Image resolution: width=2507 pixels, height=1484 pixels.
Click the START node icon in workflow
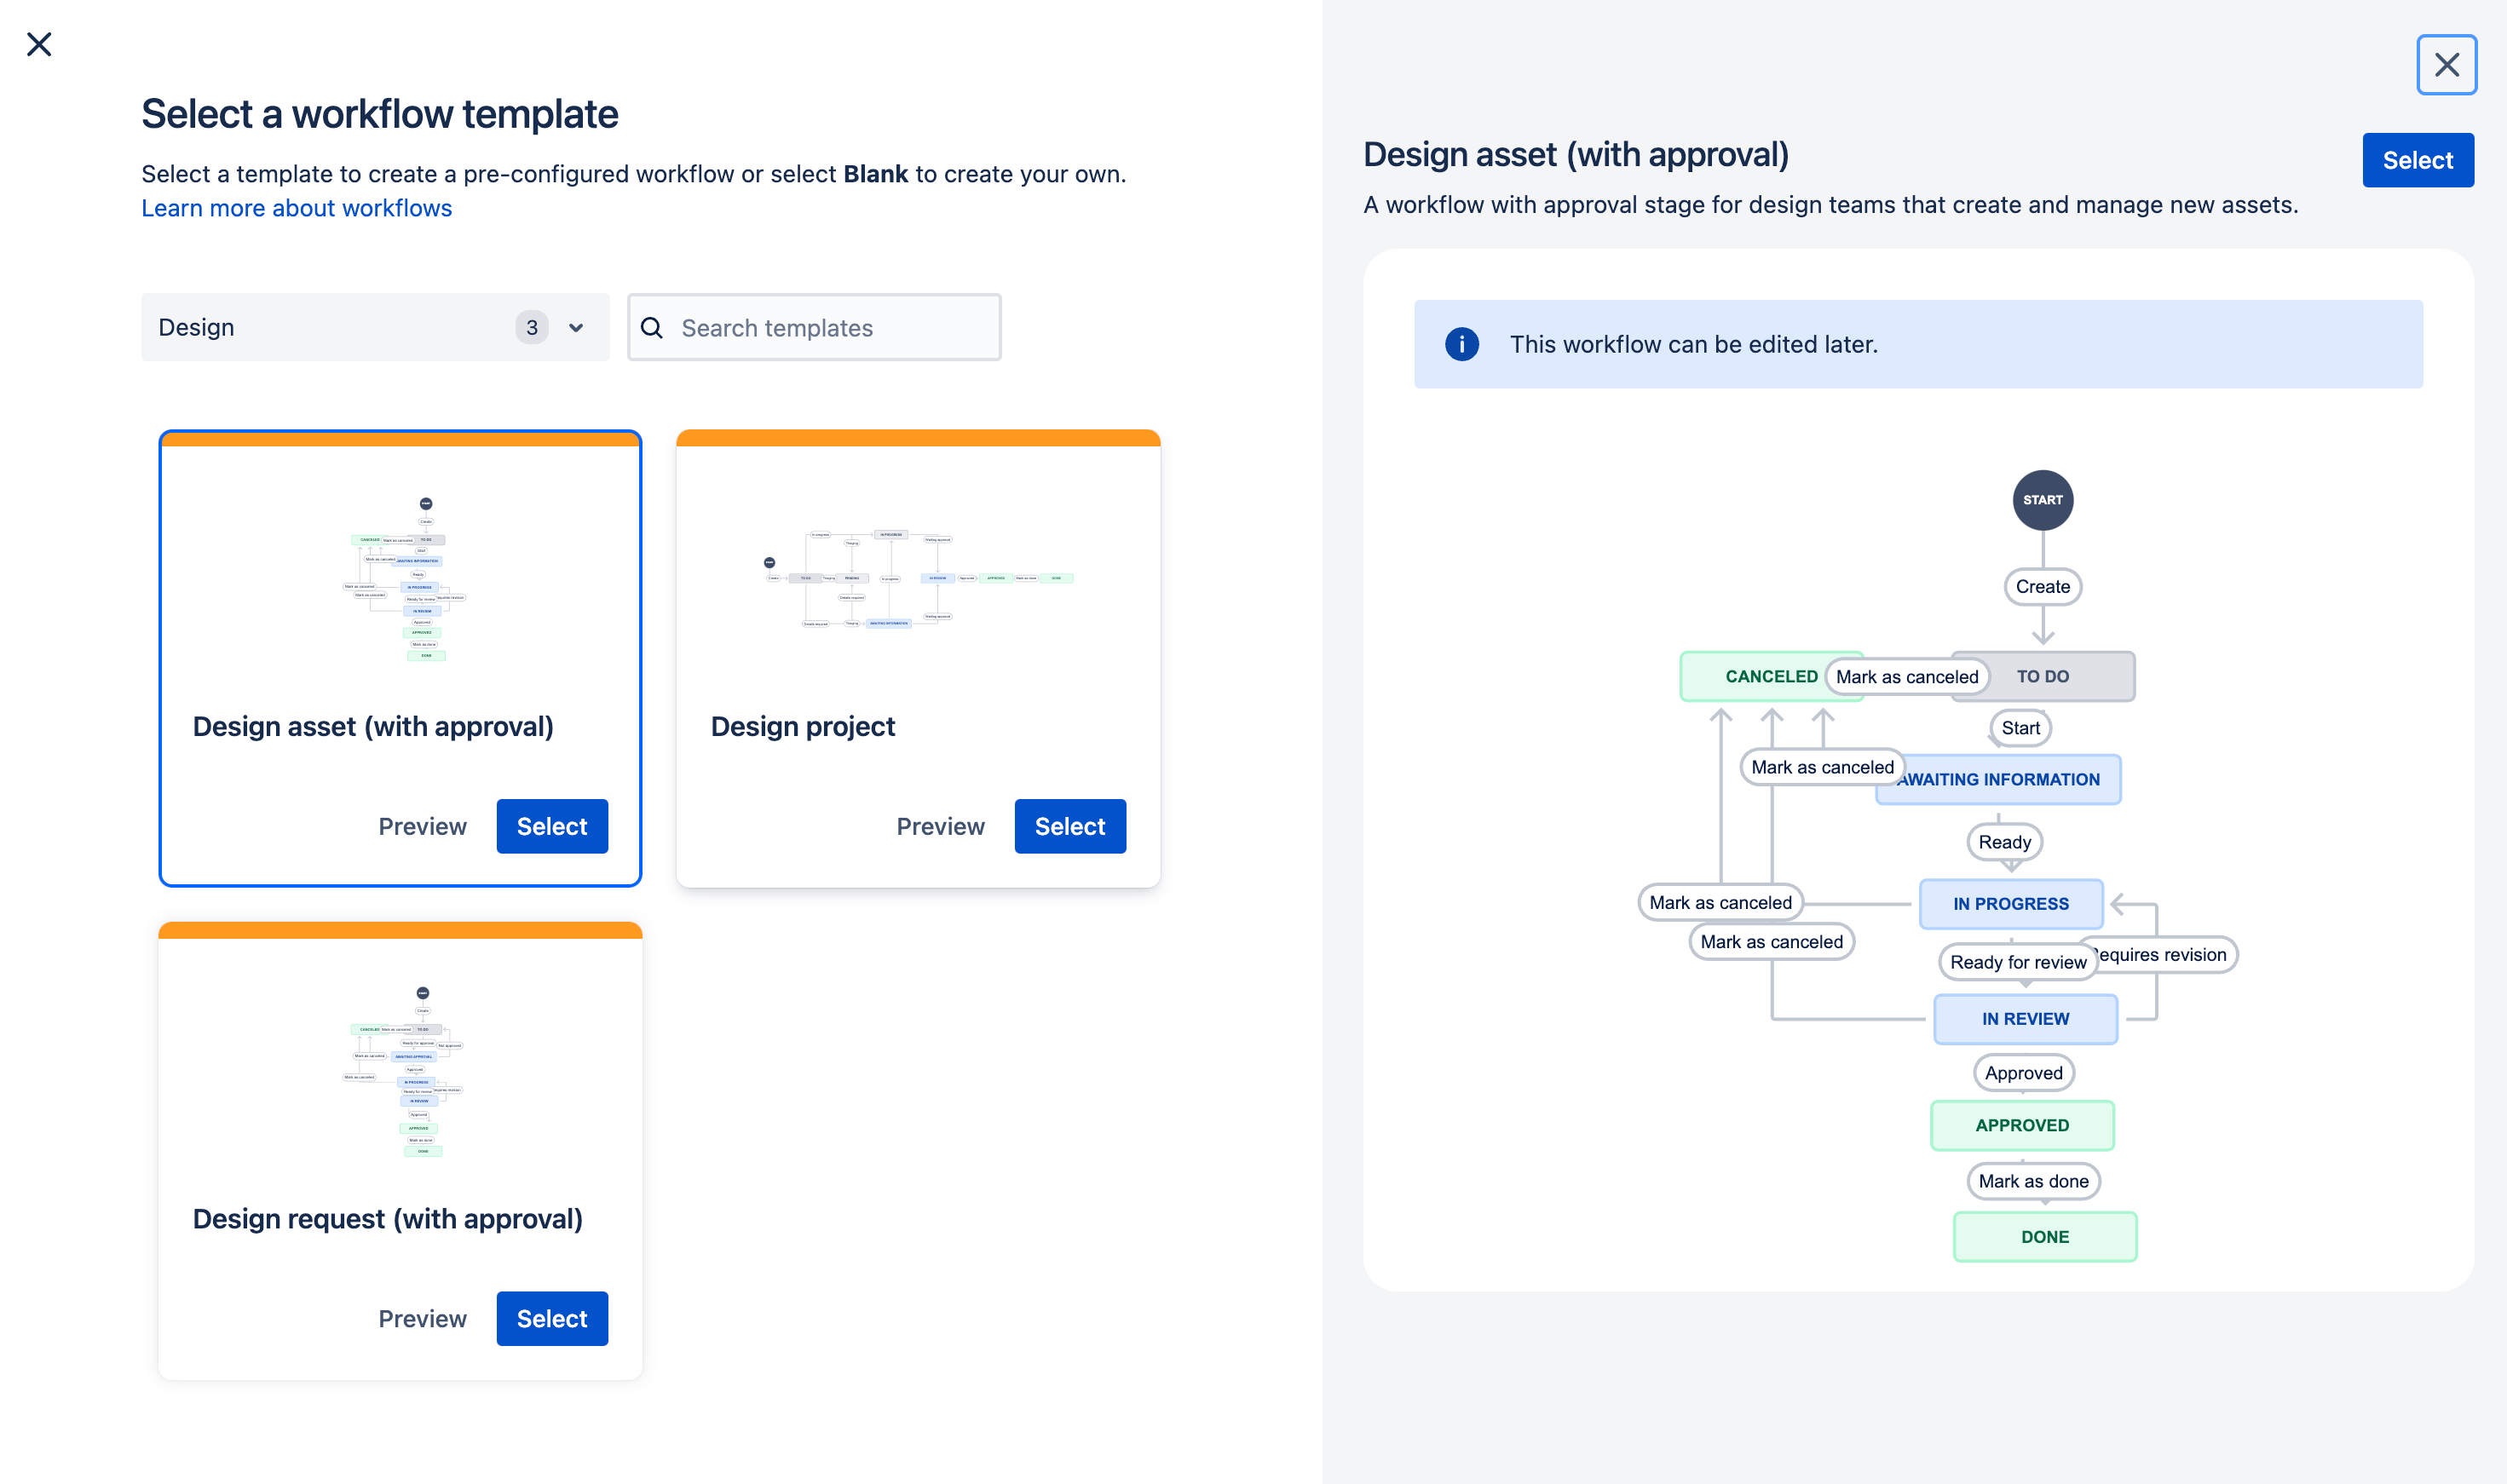pos(2043,498)
